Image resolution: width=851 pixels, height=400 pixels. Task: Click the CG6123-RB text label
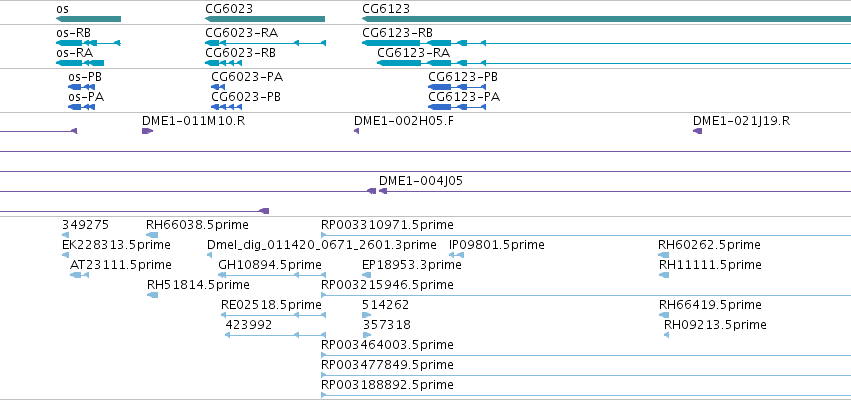(x=397, y=33)
